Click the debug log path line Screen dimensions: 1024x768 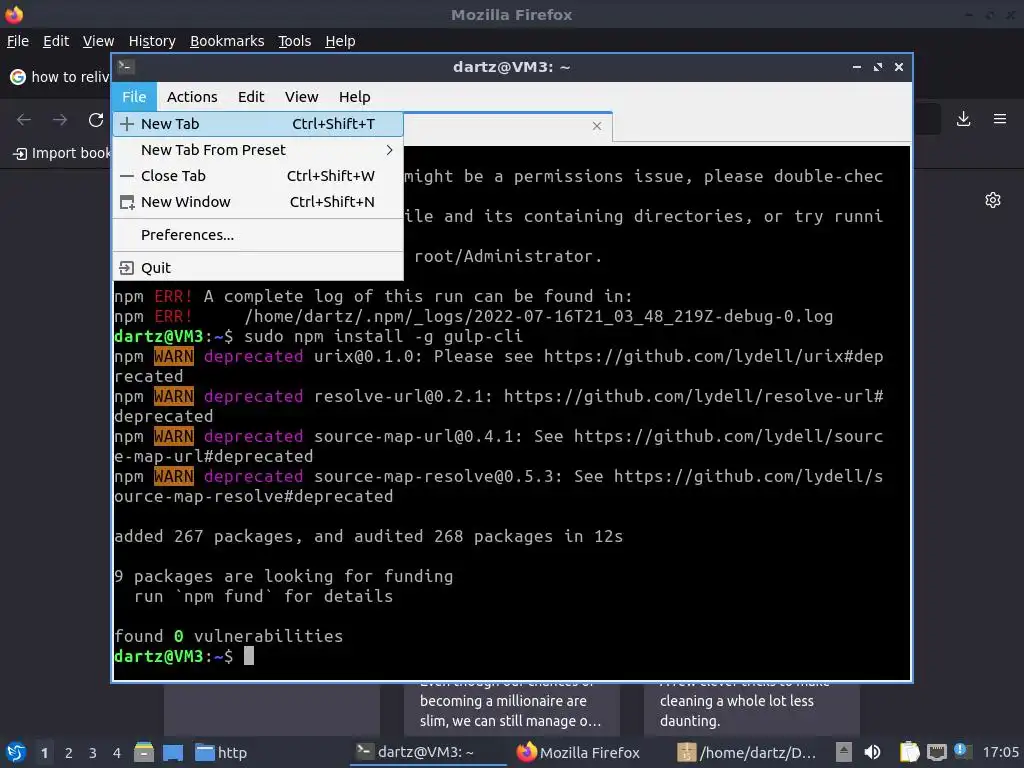tap(473, 316)
